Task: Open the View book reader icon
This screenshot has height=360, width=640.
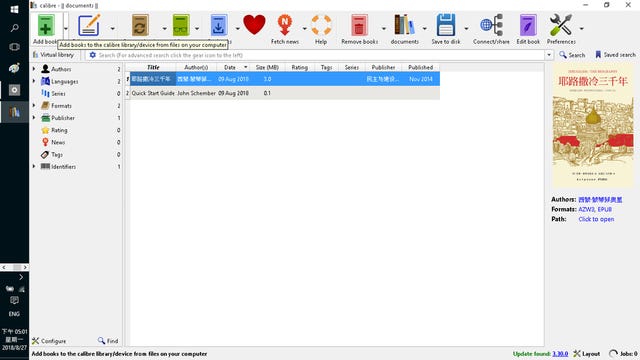Action: pyautogui.click(x=181, y=25)
